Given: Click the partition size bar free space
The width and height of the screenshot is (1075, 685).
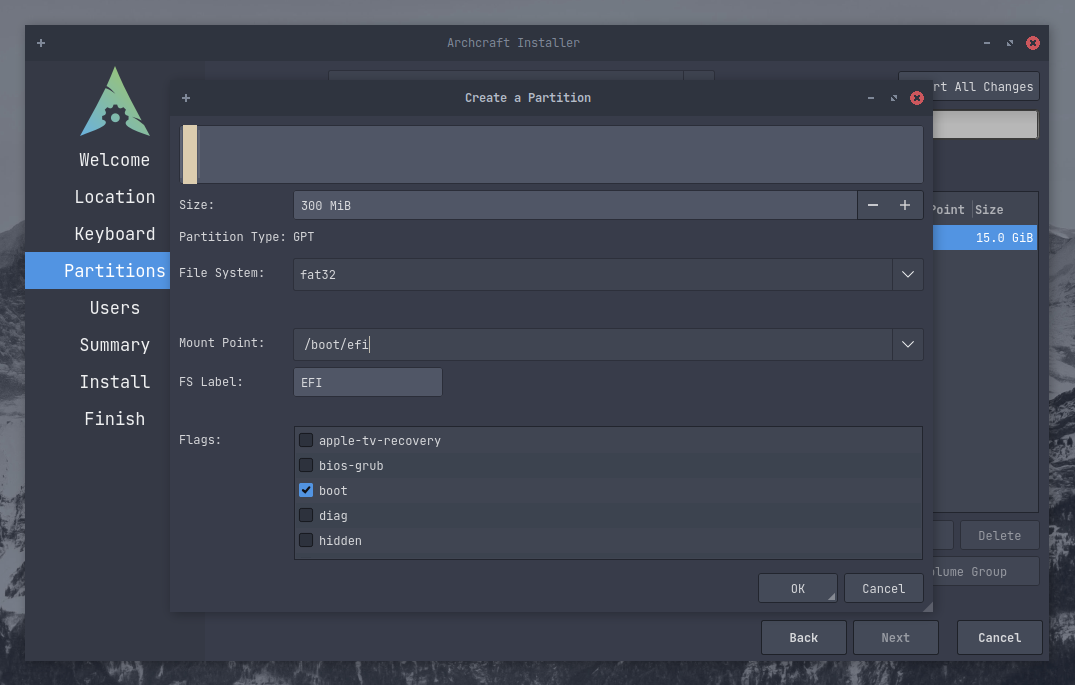Looking at the screenshot, I should 559,154.
